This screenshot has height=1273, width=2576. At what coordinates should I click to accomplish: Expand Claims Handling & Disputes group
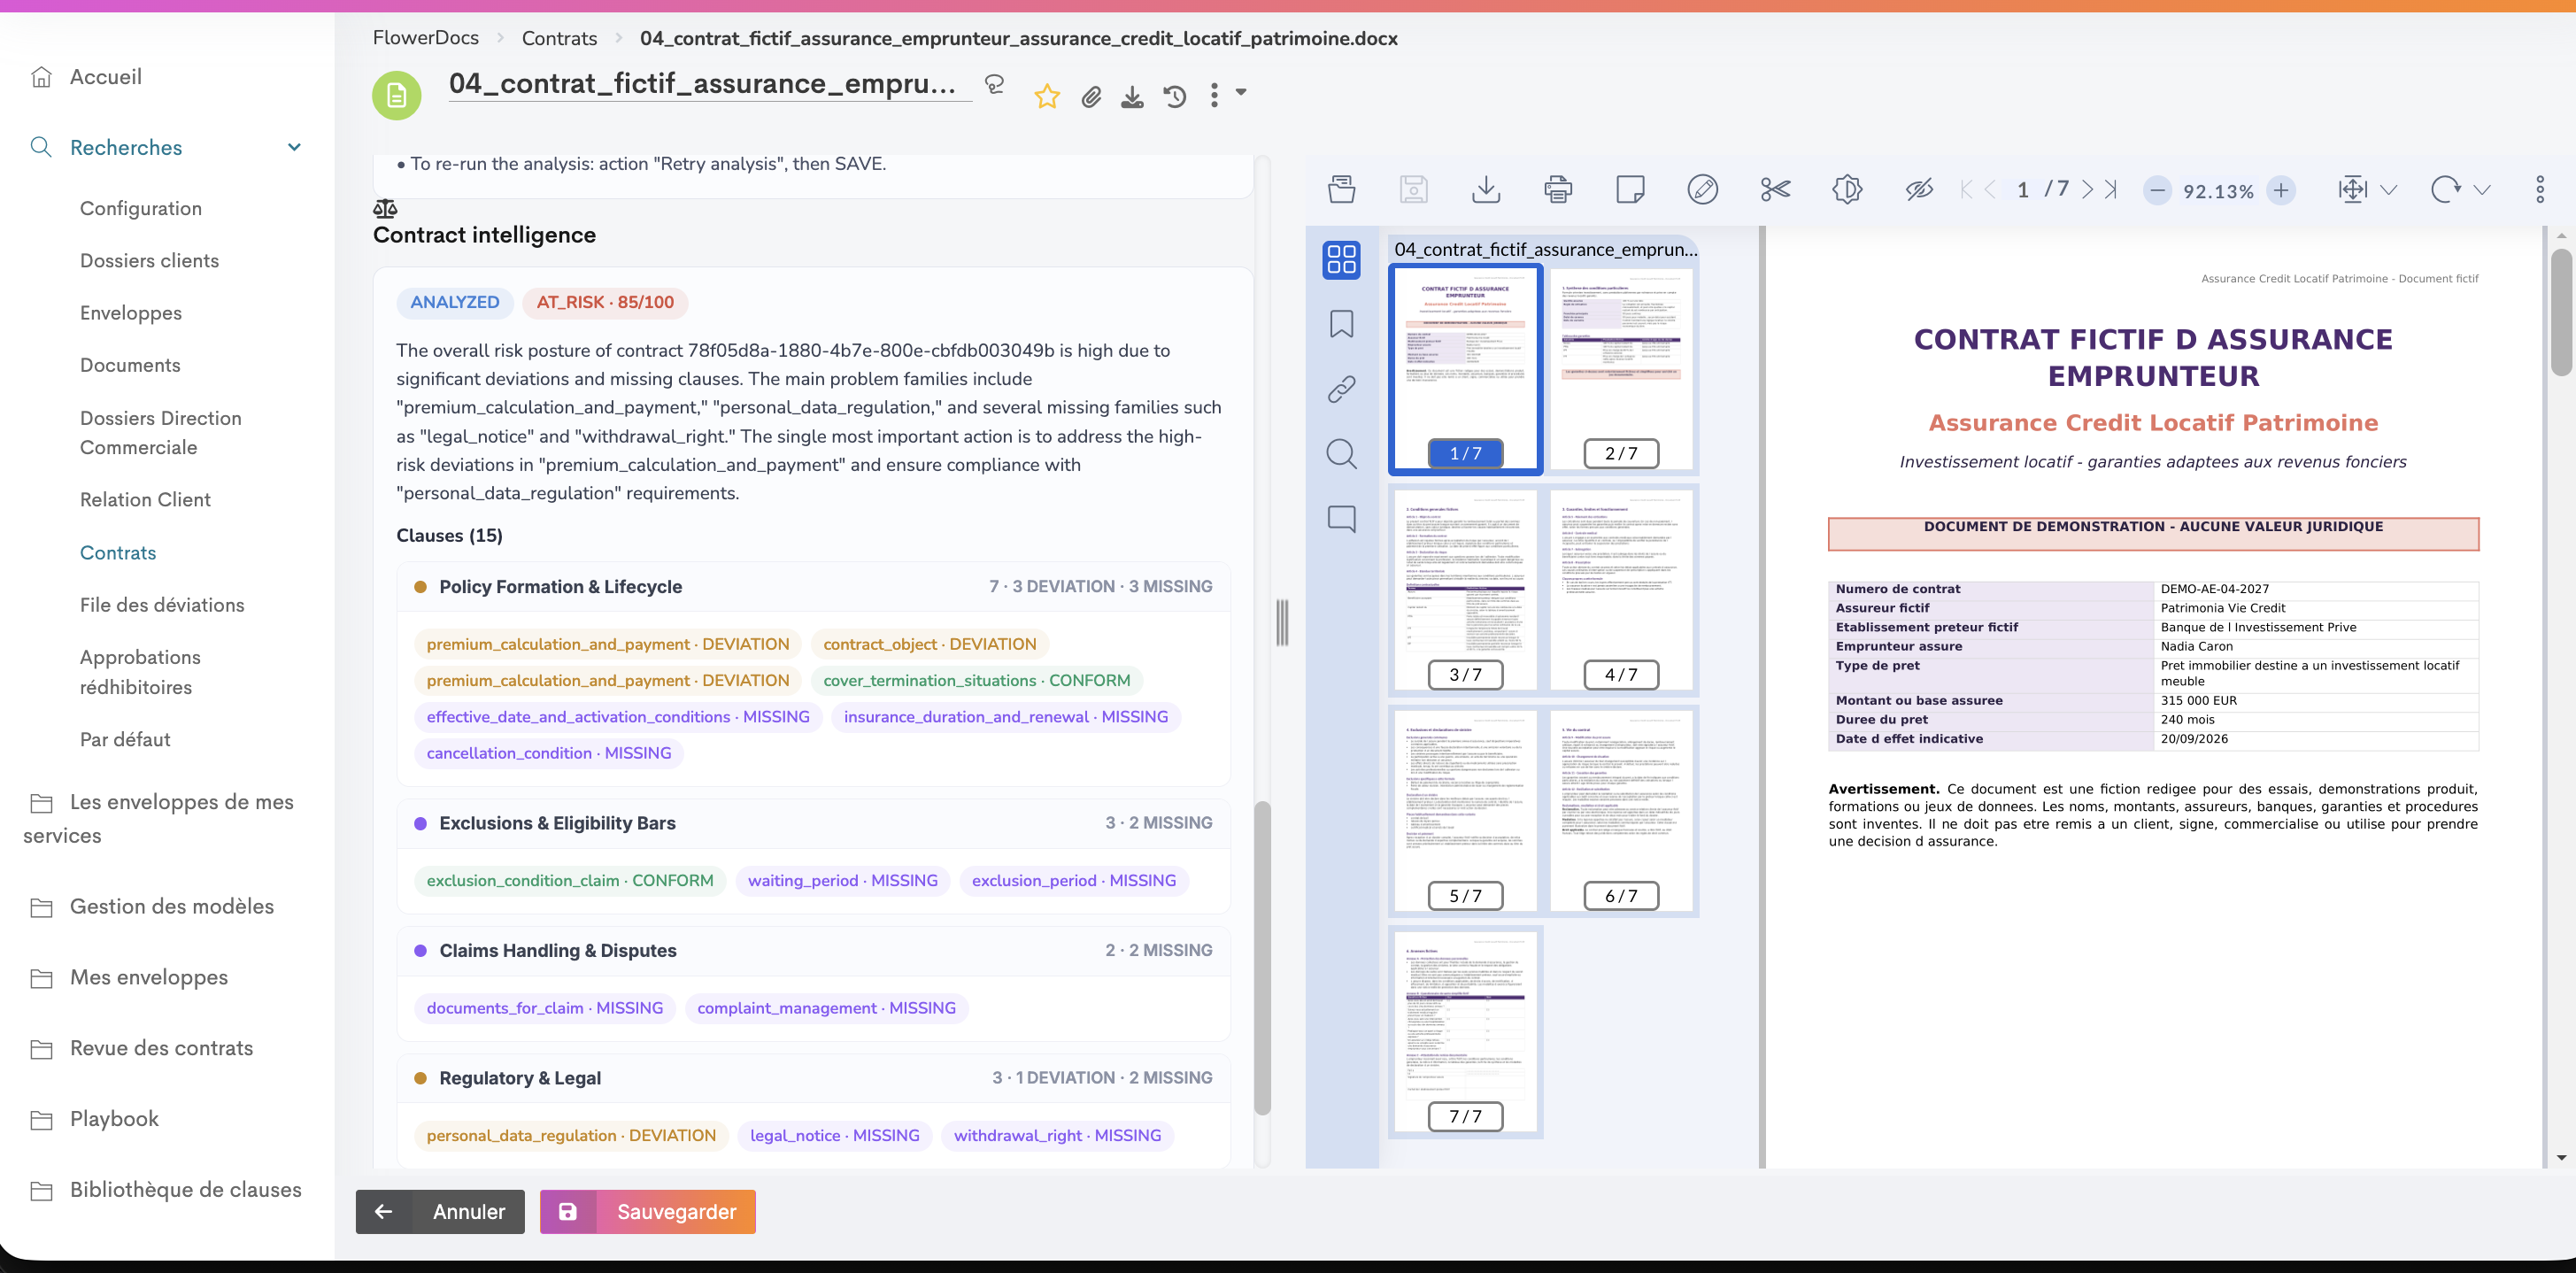(x=813, y=951)
